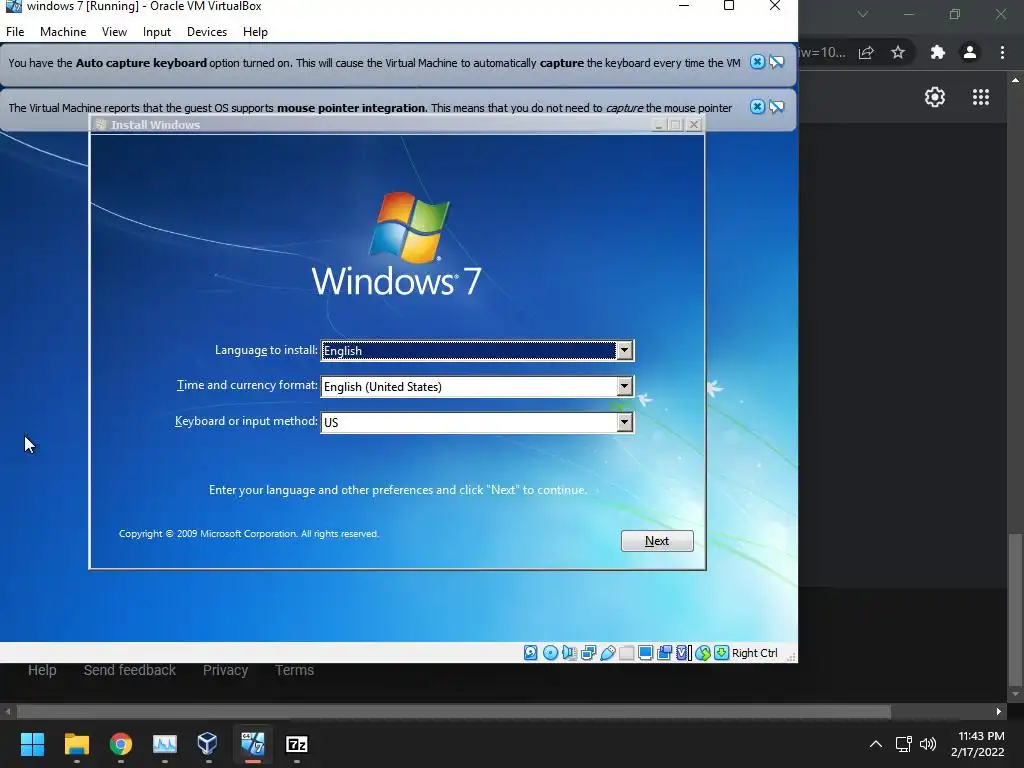Click the share page icon in Chrome
Screen dimensions: 1024x768
click(x=866, y=52)
